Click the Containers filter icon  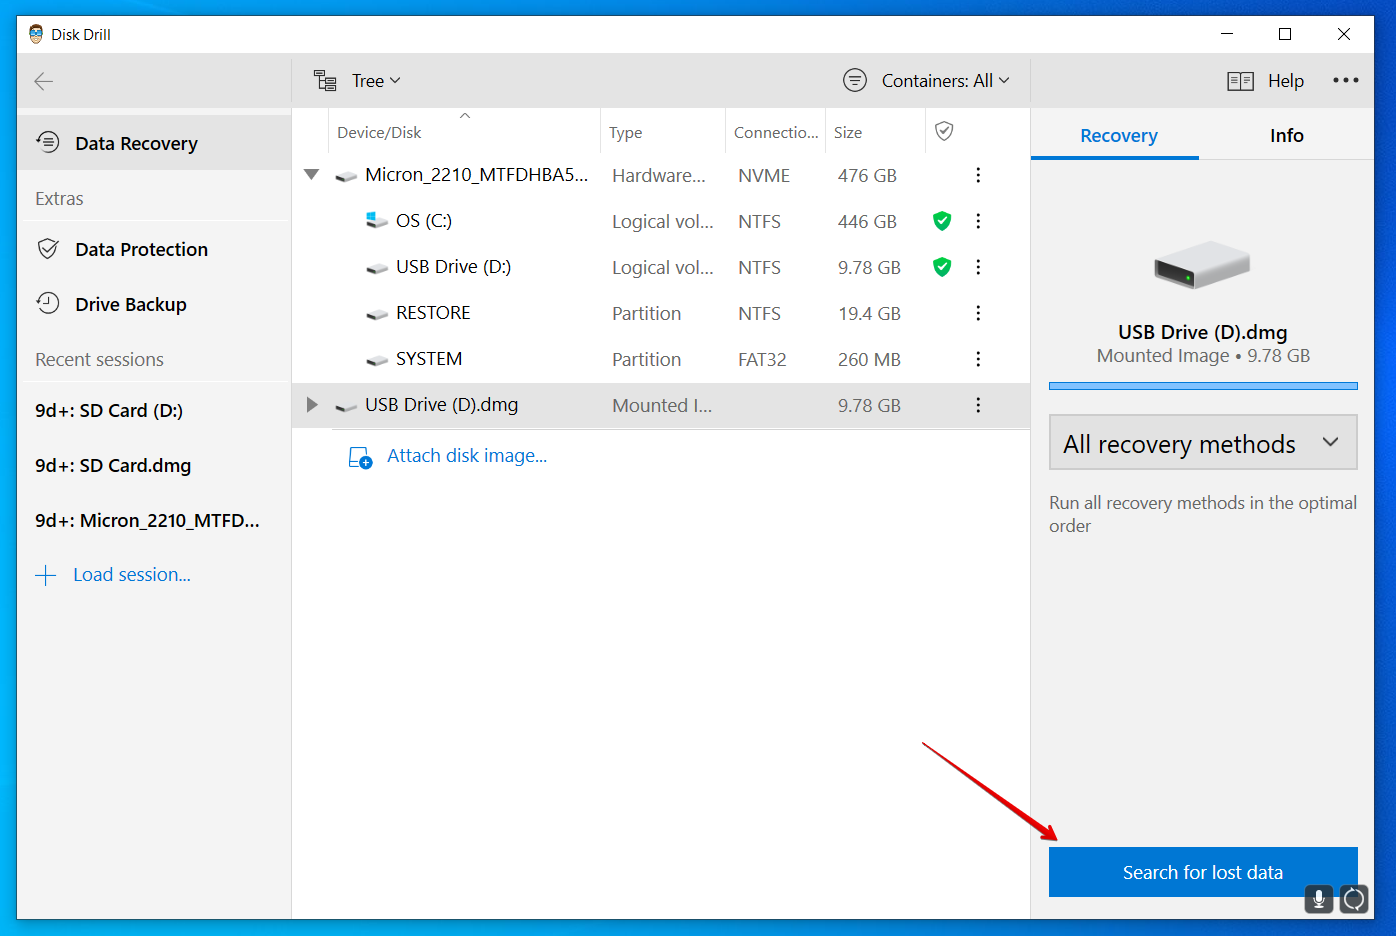click(x=855, y=80)
